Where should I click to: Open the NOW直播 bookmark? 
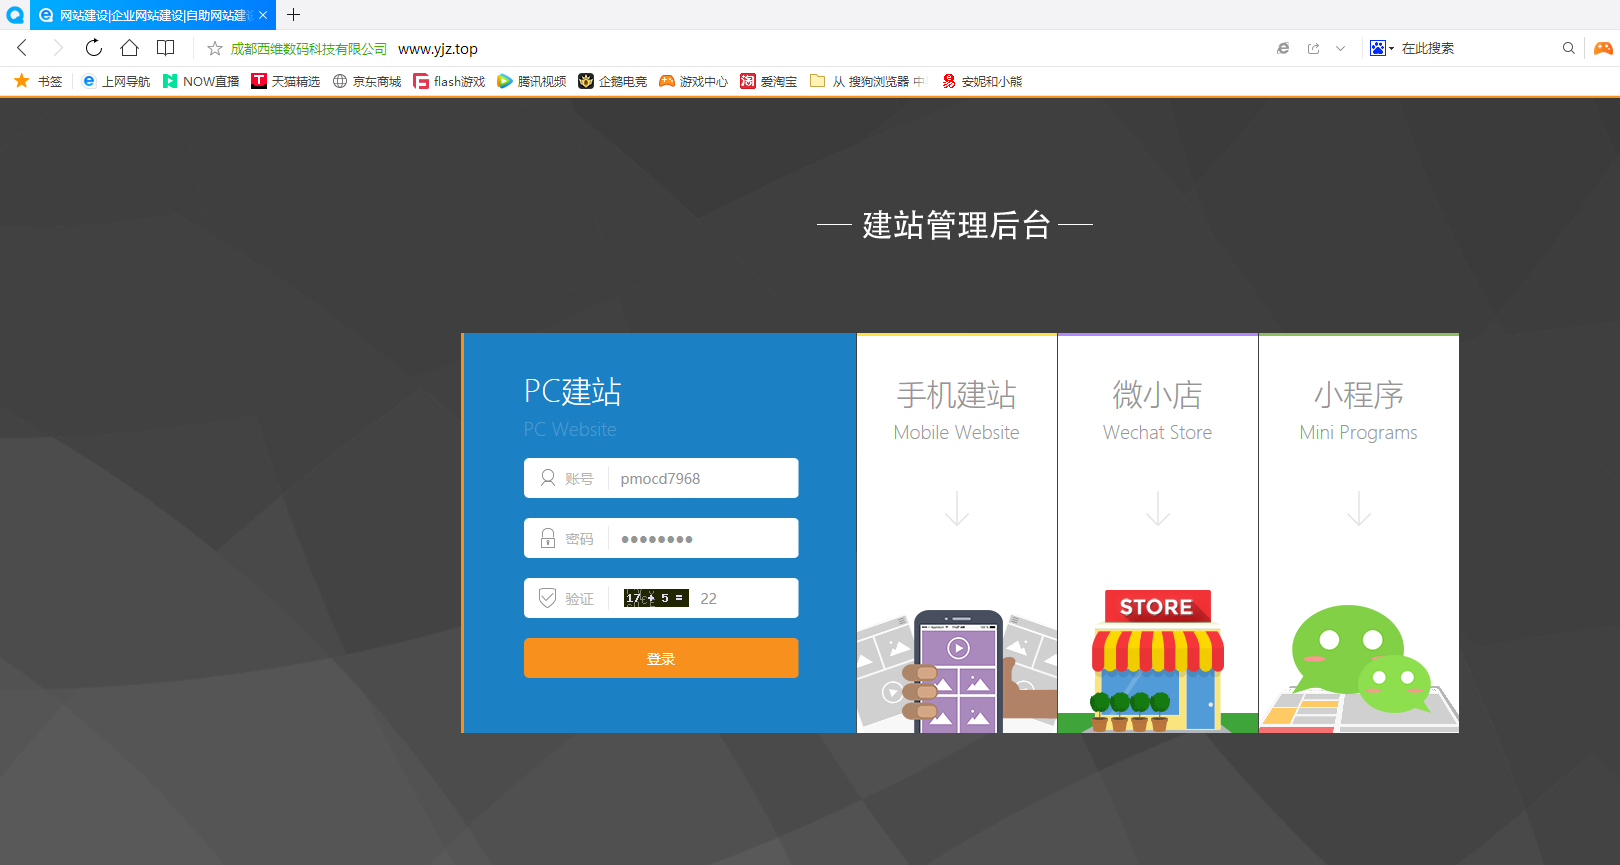[x=201, y=81]
